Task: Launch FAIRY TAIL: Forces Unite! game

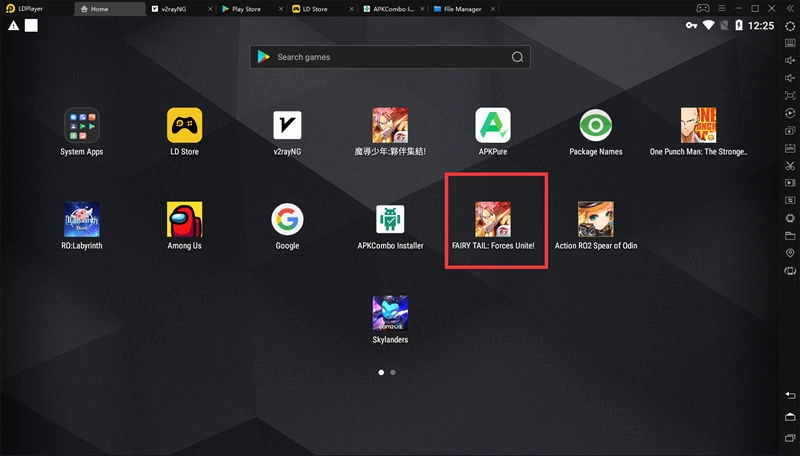Action: 493,219
